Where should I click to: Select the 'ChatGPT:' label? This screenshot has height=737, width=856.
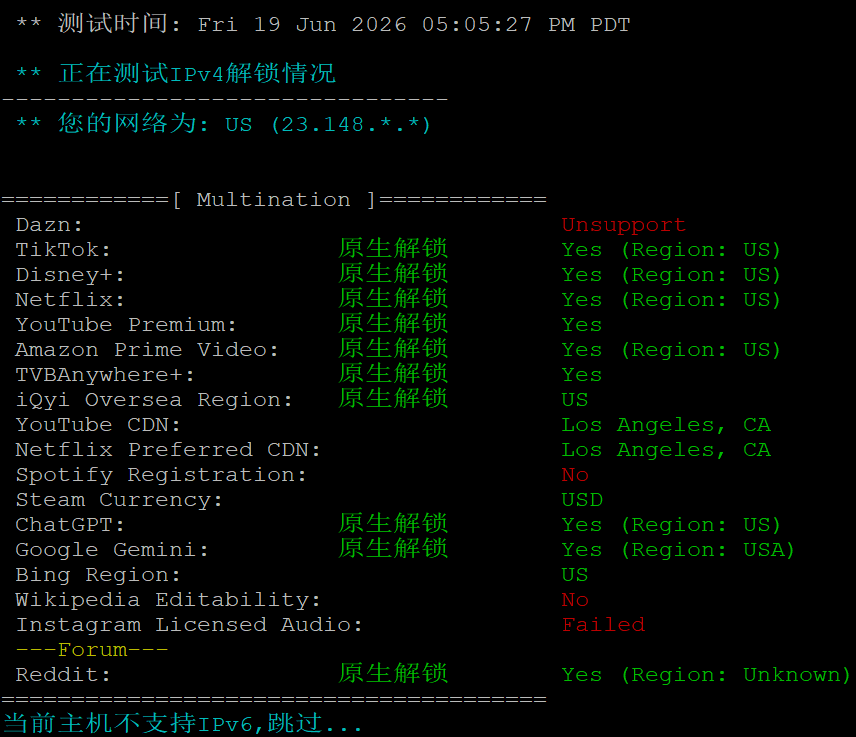click(x=70, y=525)
